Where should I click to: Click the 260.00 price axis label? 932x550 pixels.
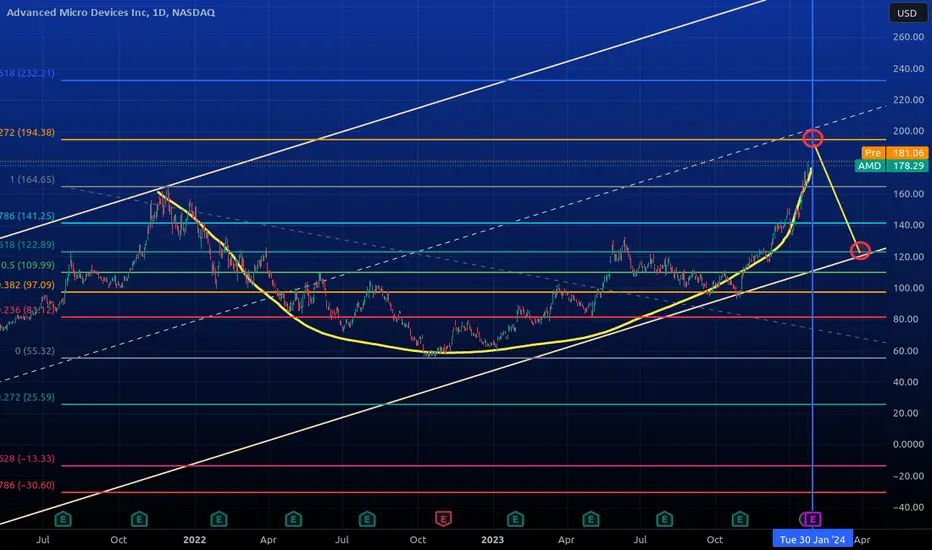(x=908, y=37)
